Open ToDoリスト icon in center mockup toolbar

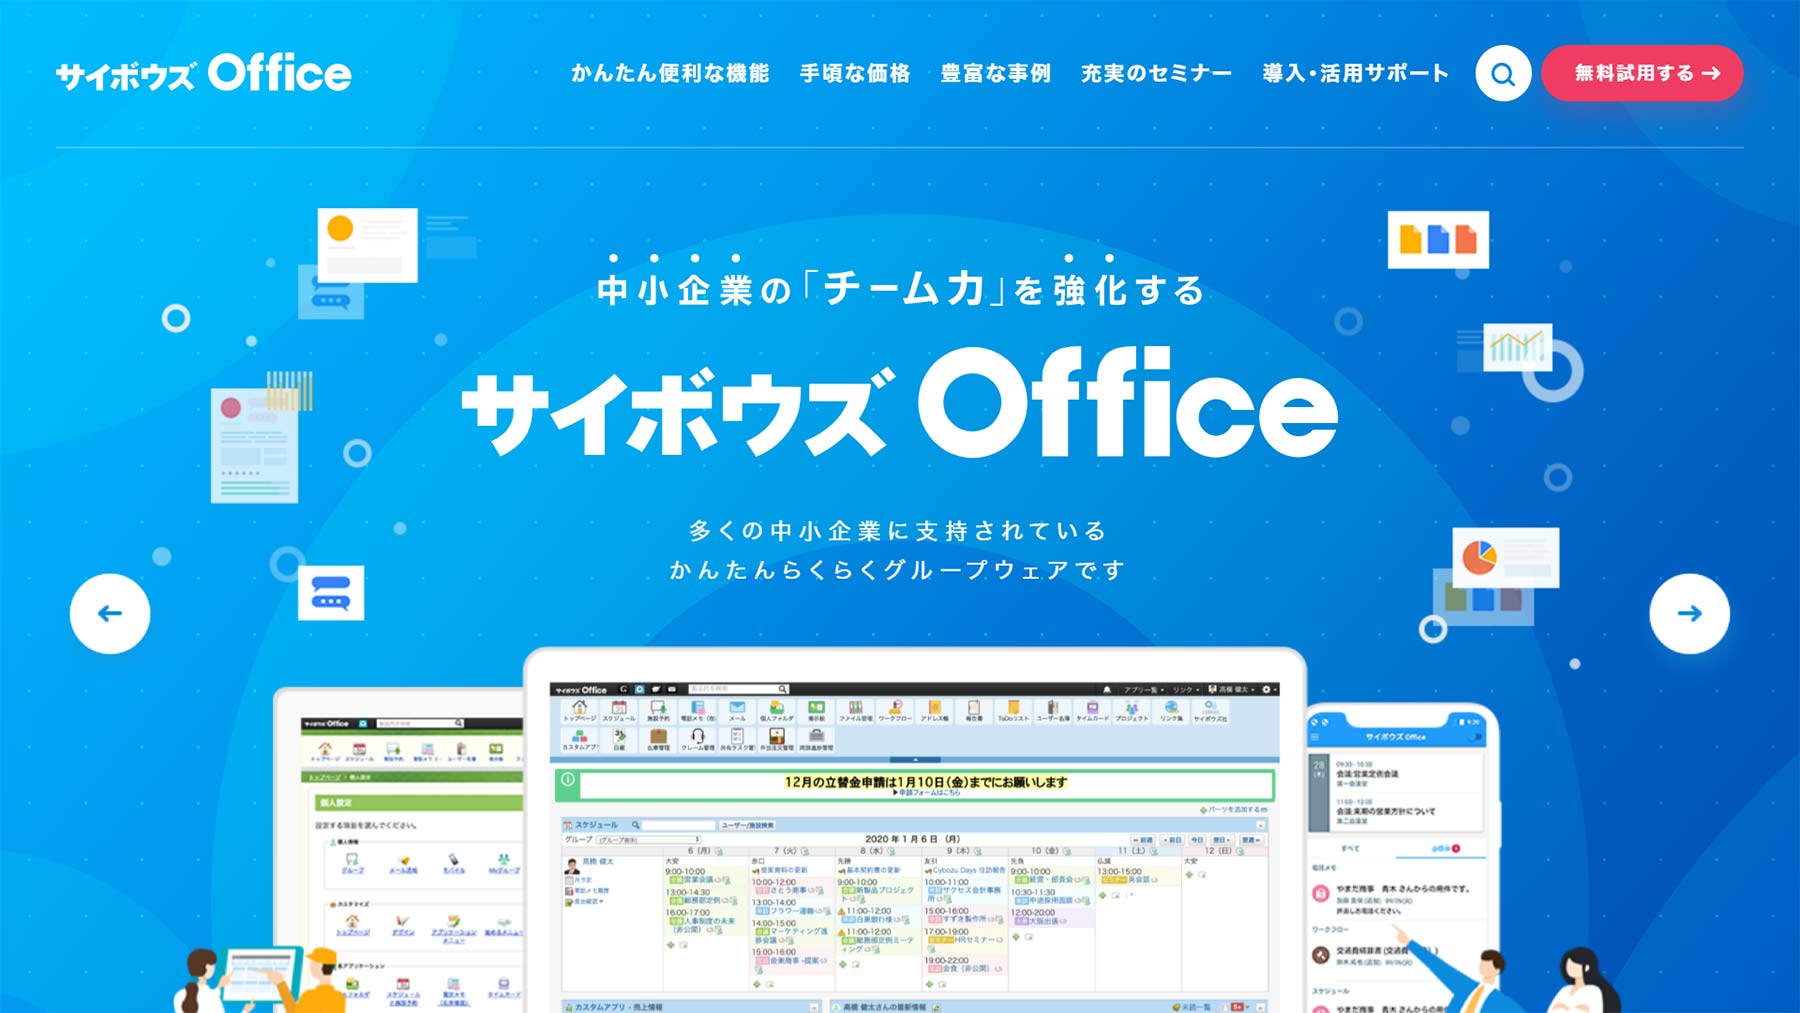(x=1013, y=710)
